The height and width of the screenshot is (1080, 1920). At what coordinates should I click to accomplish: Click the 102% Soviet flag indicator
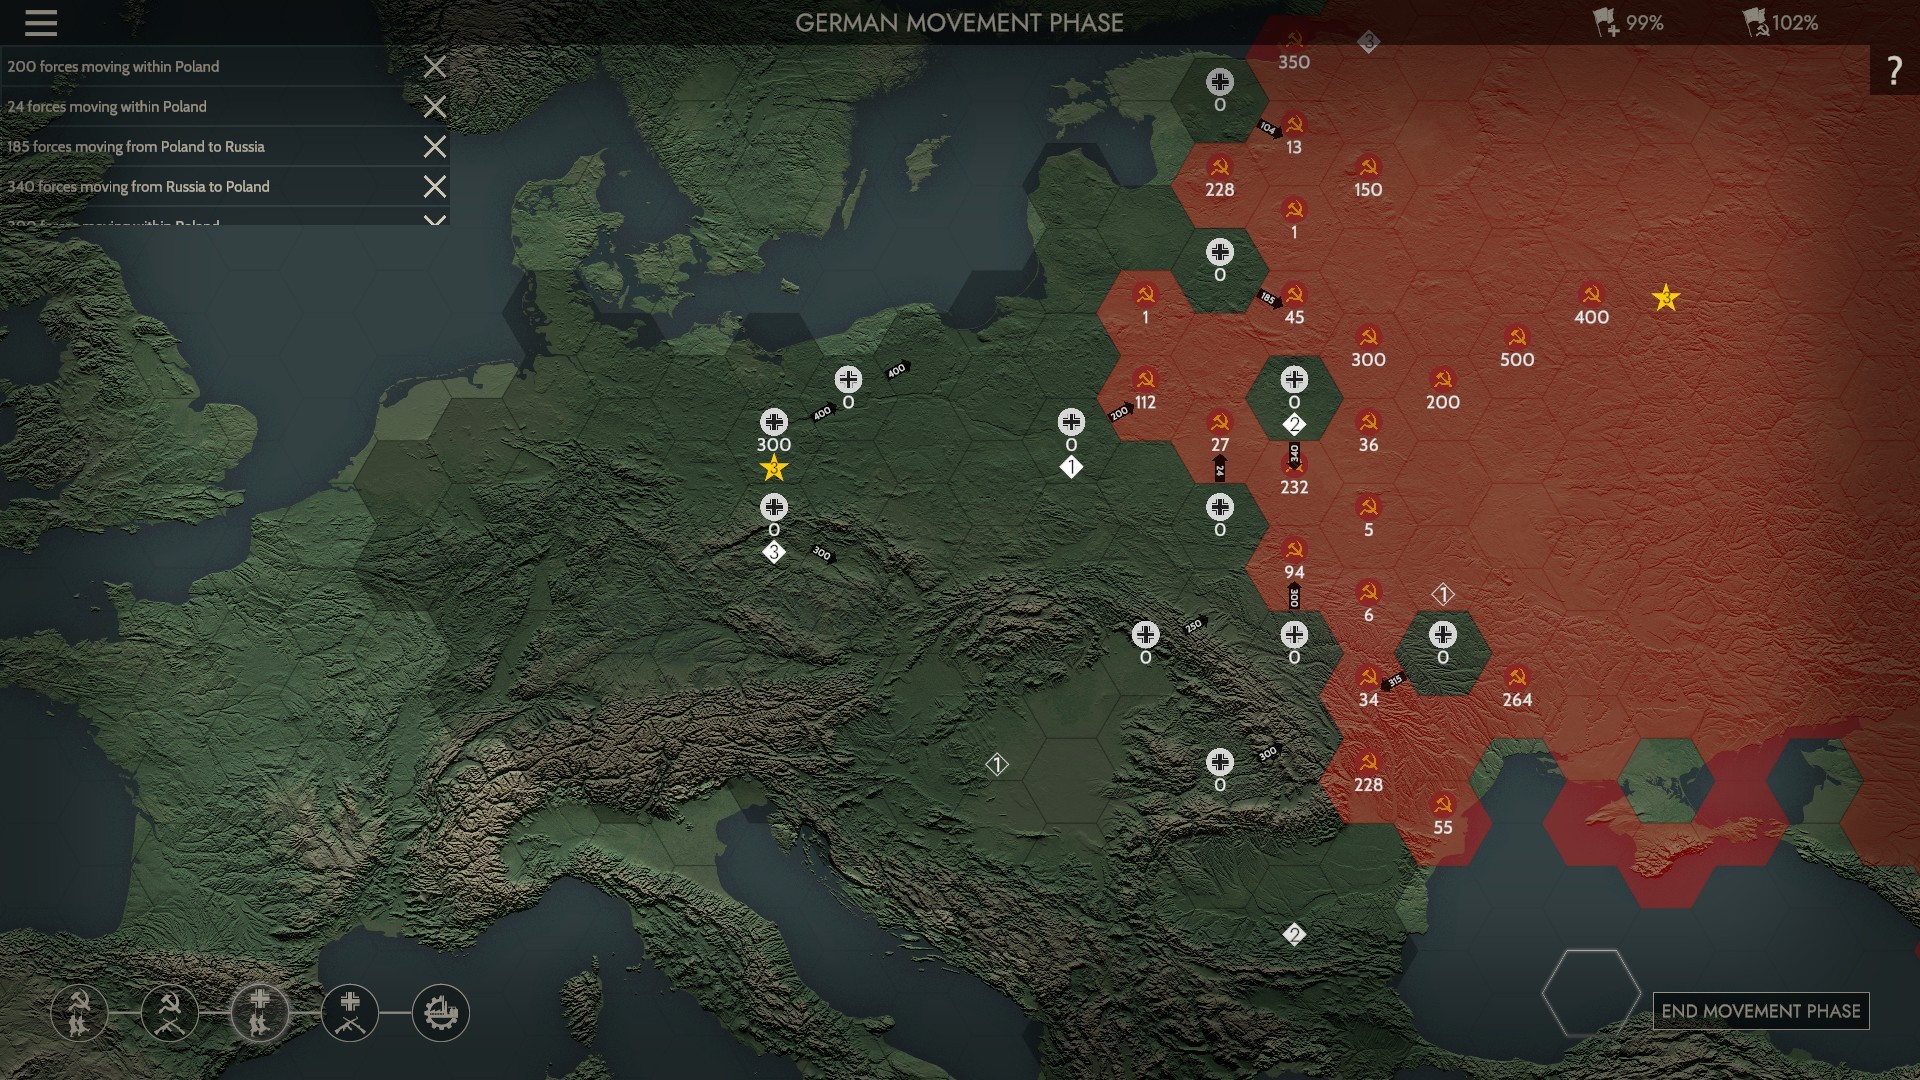click(x=1780, y=22)
